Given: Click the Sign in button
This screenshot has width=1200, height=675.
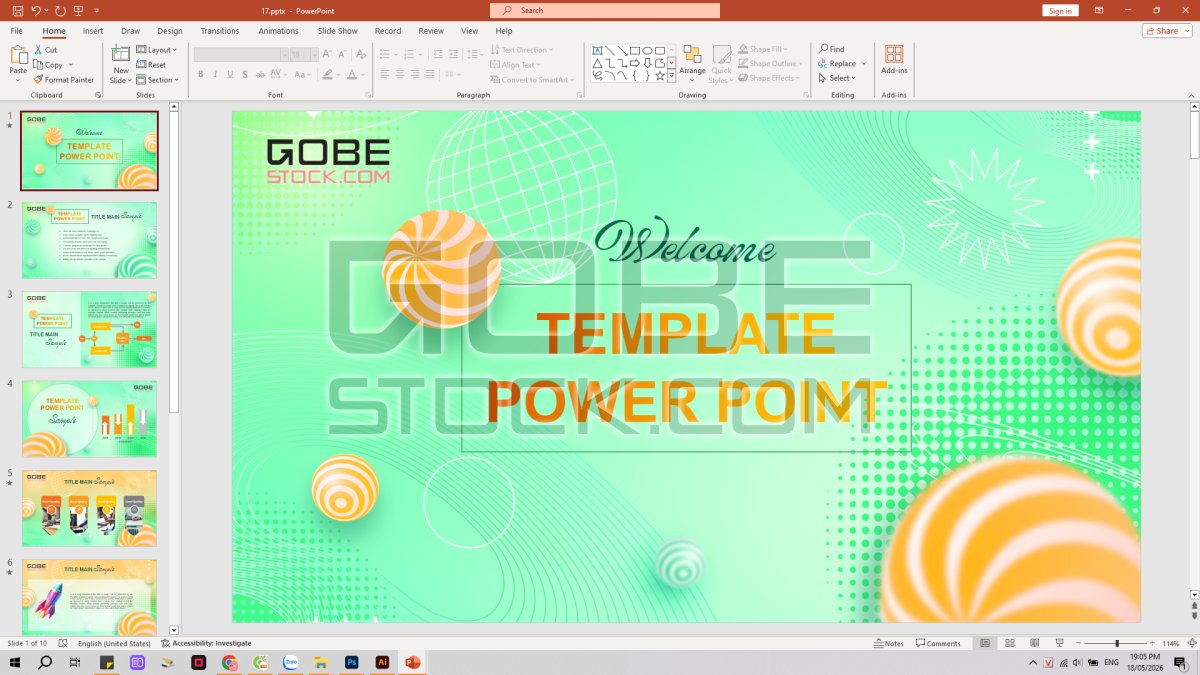Looking at the screenshot, I should point(1060,10).
